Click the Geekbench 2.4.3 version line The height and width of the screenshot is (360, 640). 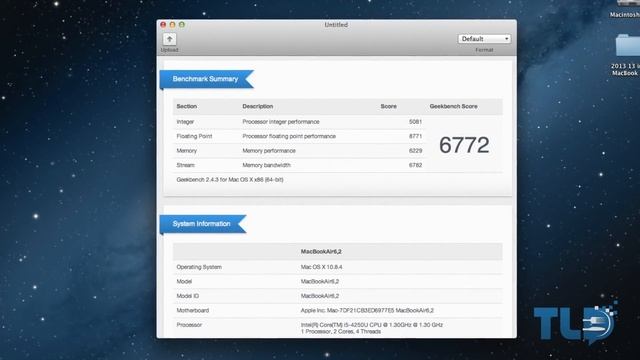[x=230, y=180]
